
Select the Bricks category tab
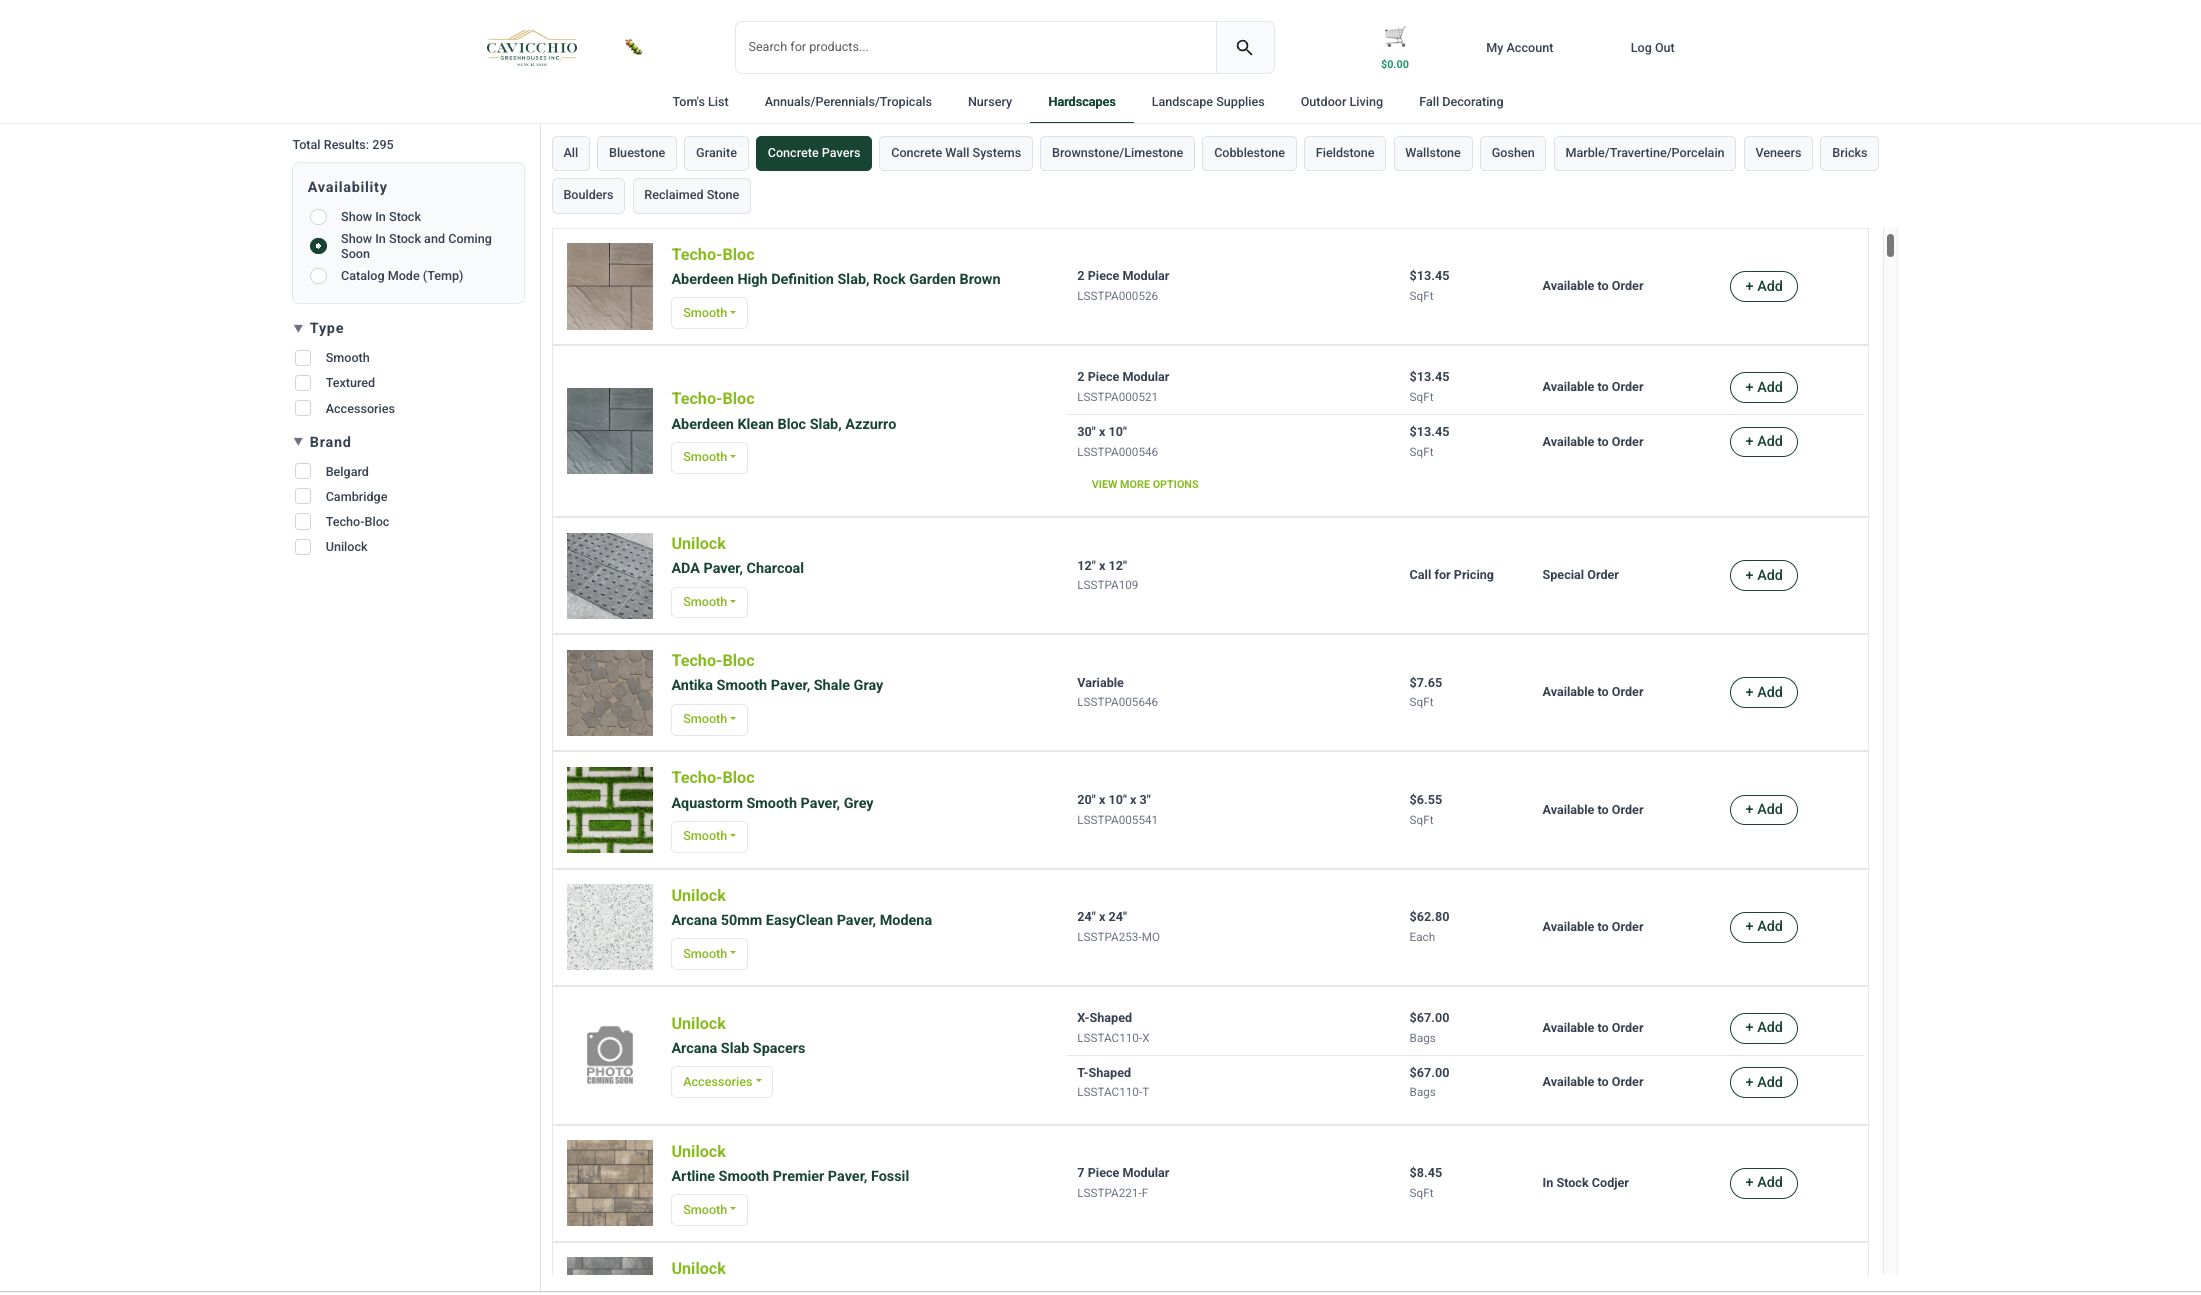pyautogui.click(x=1849, y=153)
